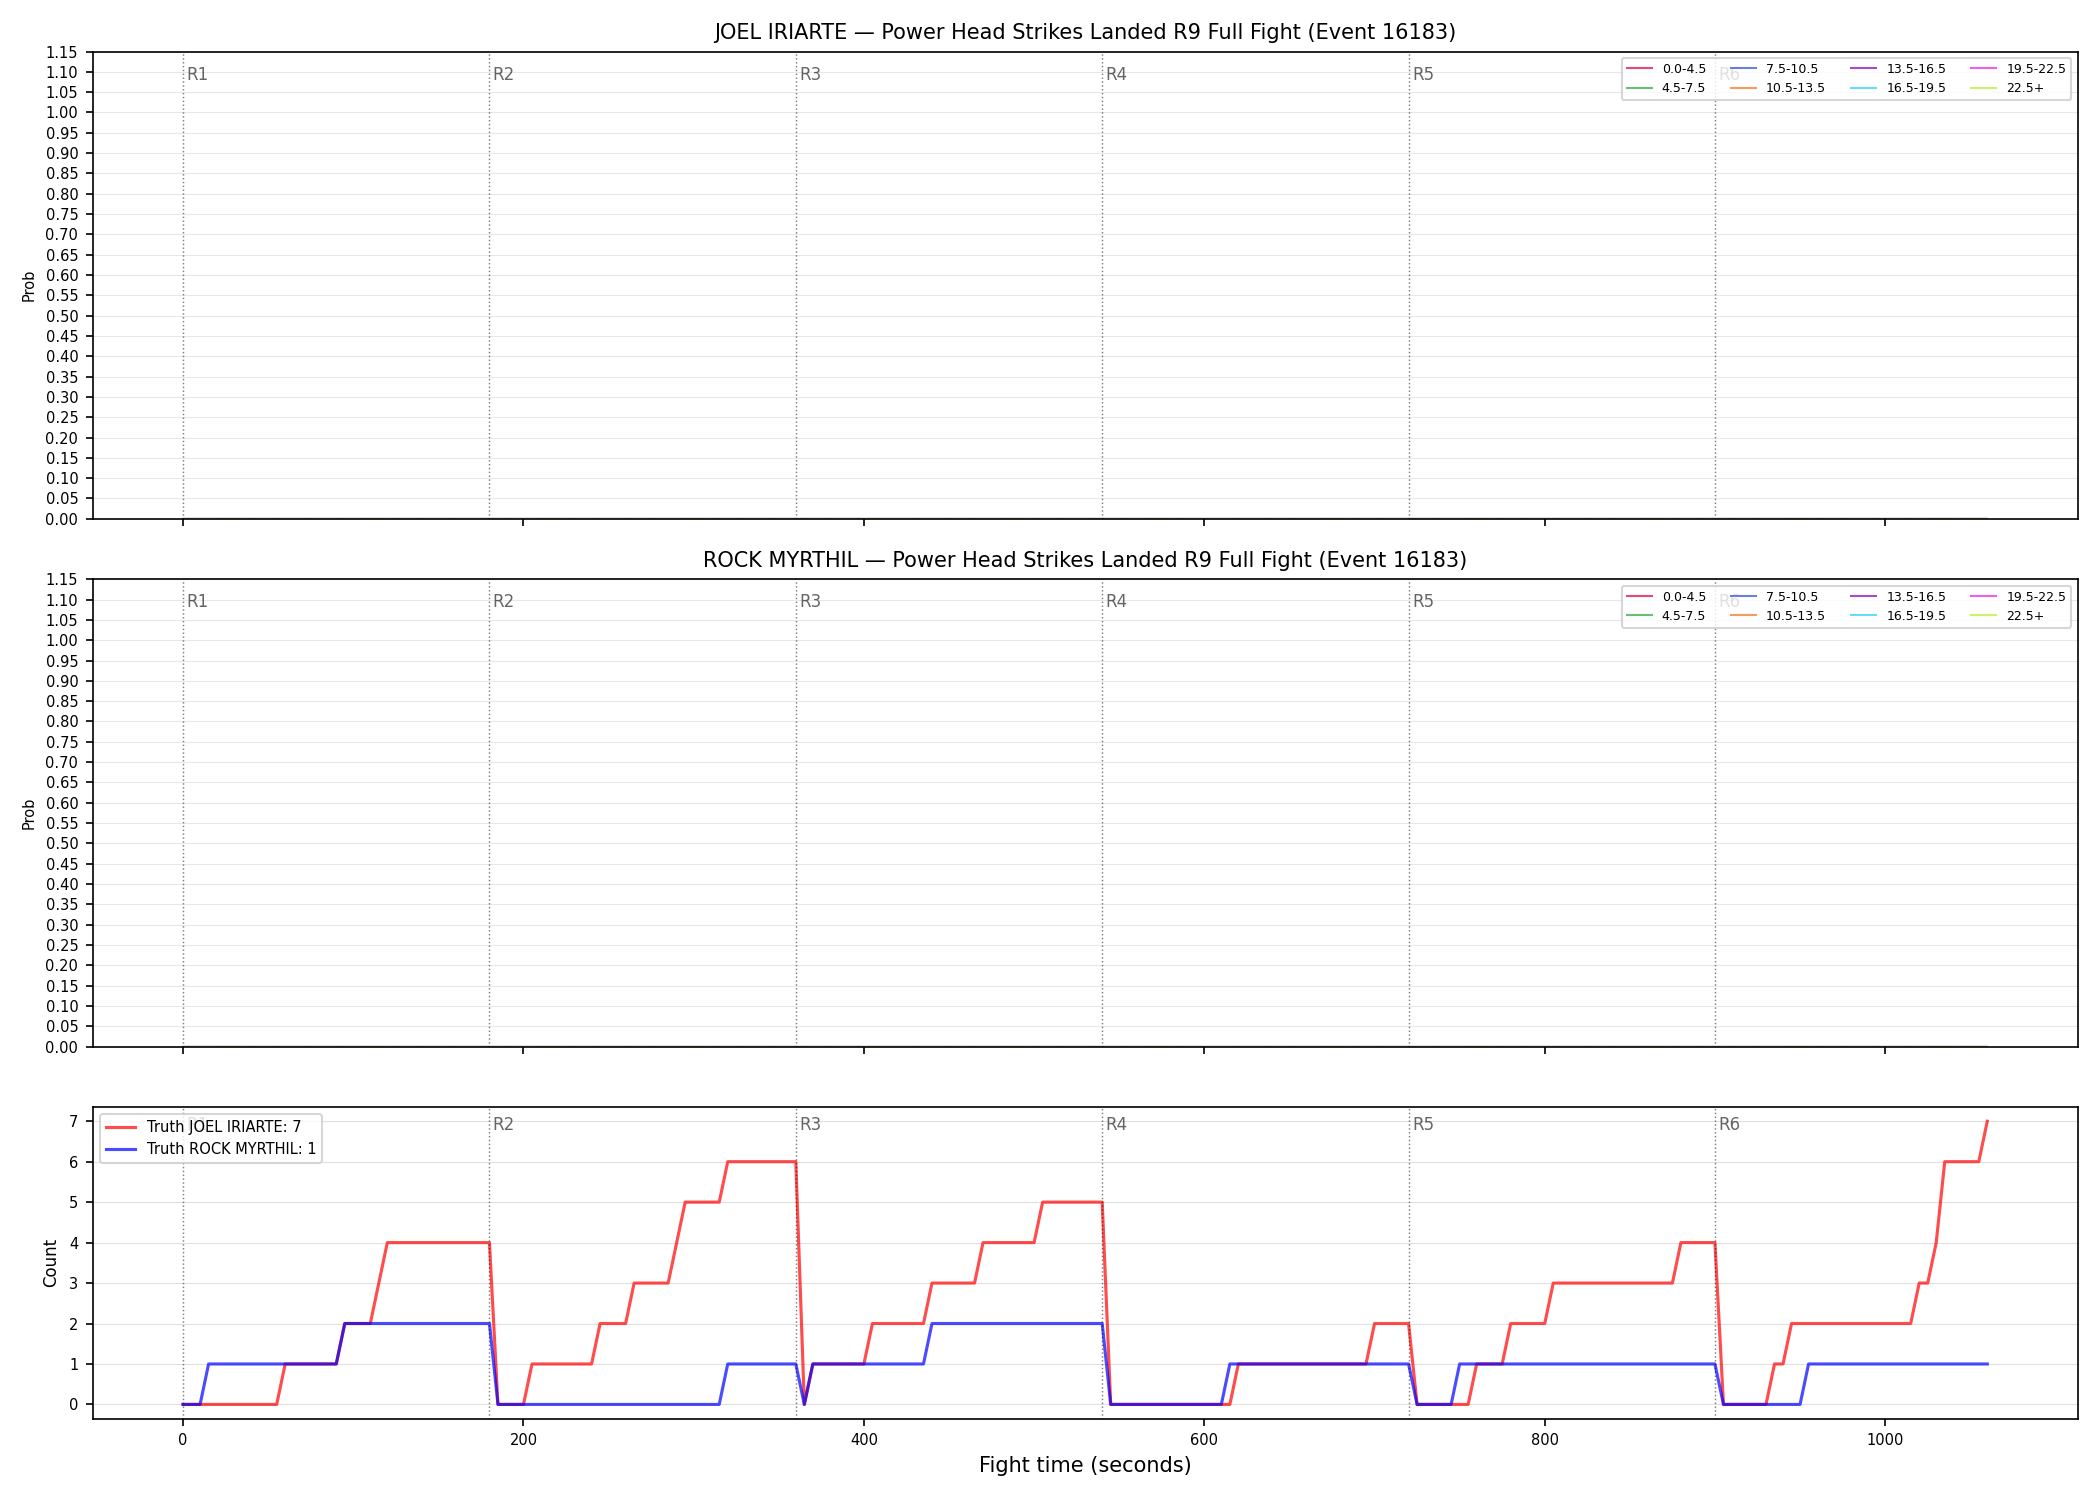Click the R1 round marker in ROCK MYRTHIL chart
This screenshot has width=2100, height=1500.
click(x=197, y=601)
